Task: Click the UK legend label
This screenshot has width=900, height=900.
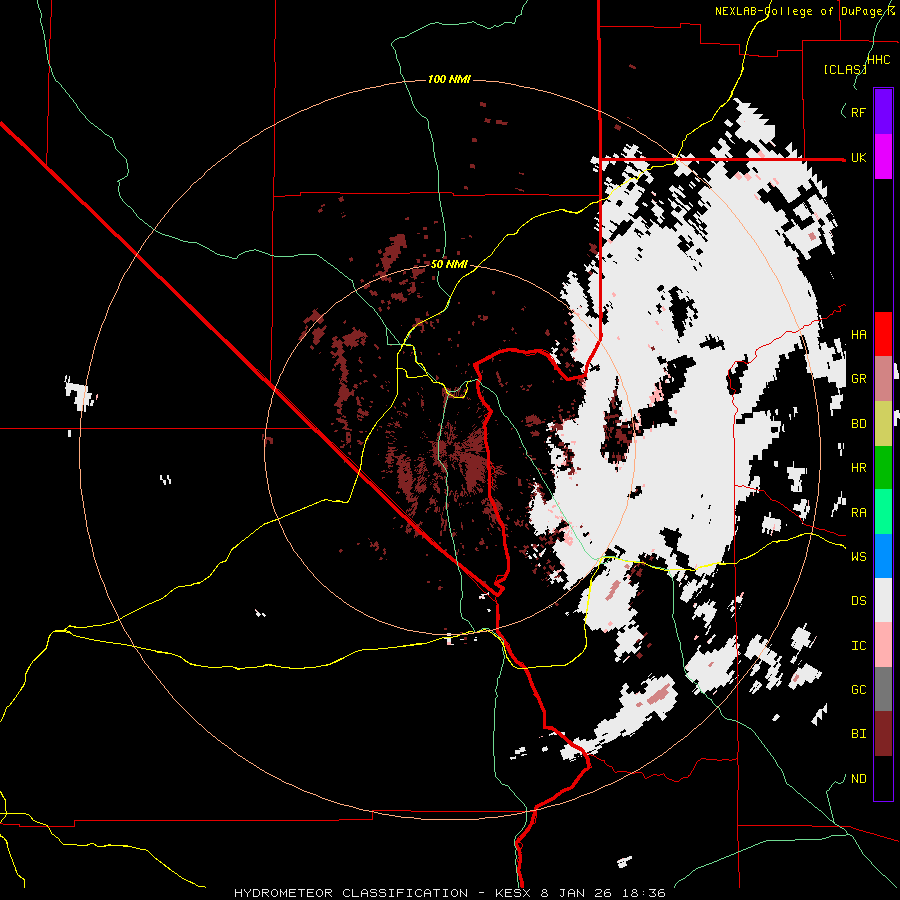Action: pyautogui.click(x=858, y=157)
